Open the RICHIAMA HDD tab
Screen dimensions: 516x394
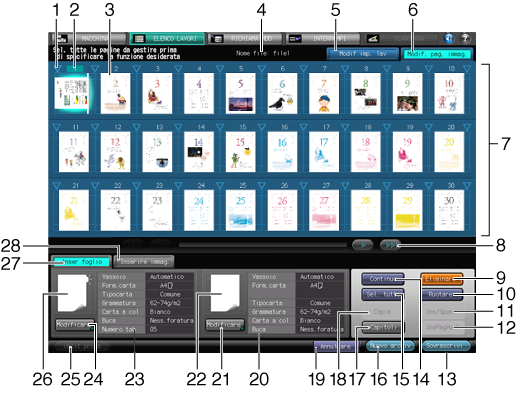245,39
